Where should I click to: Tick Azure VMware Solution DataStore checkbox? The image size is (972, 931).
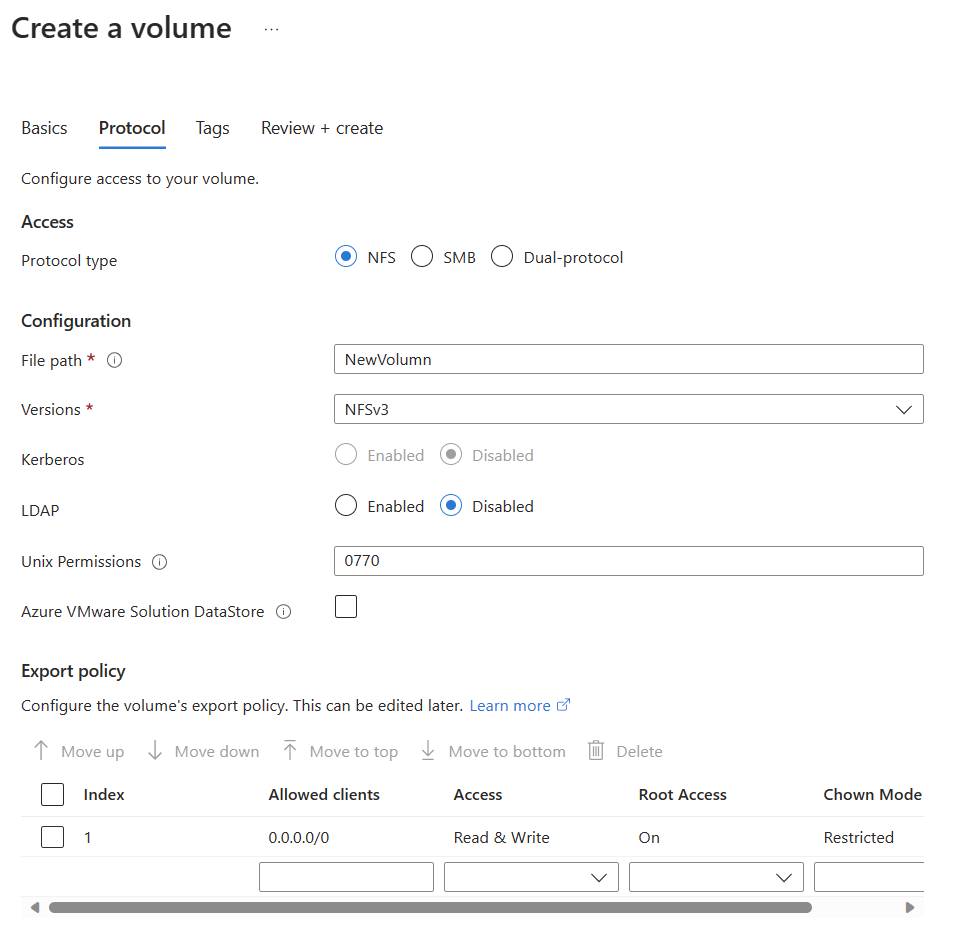pyautogui.click(x=346, y=607)
